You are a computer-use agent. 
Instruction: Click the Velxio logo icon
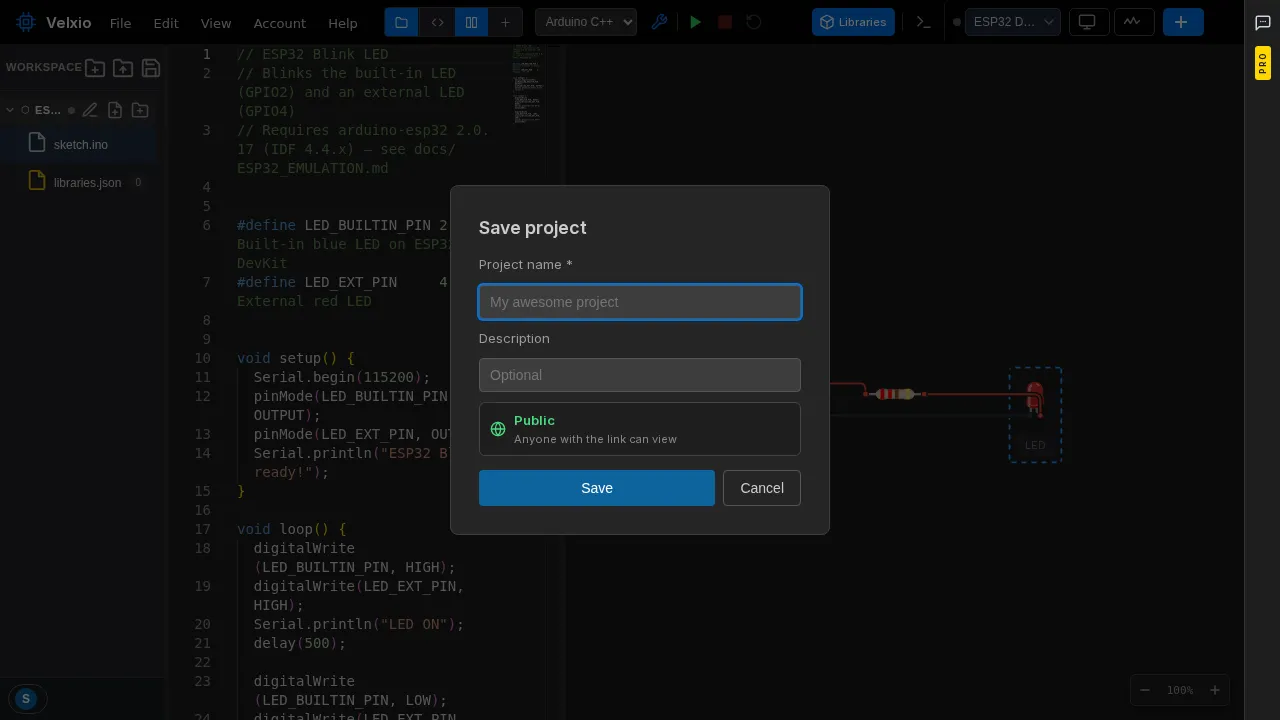(26, 22)
